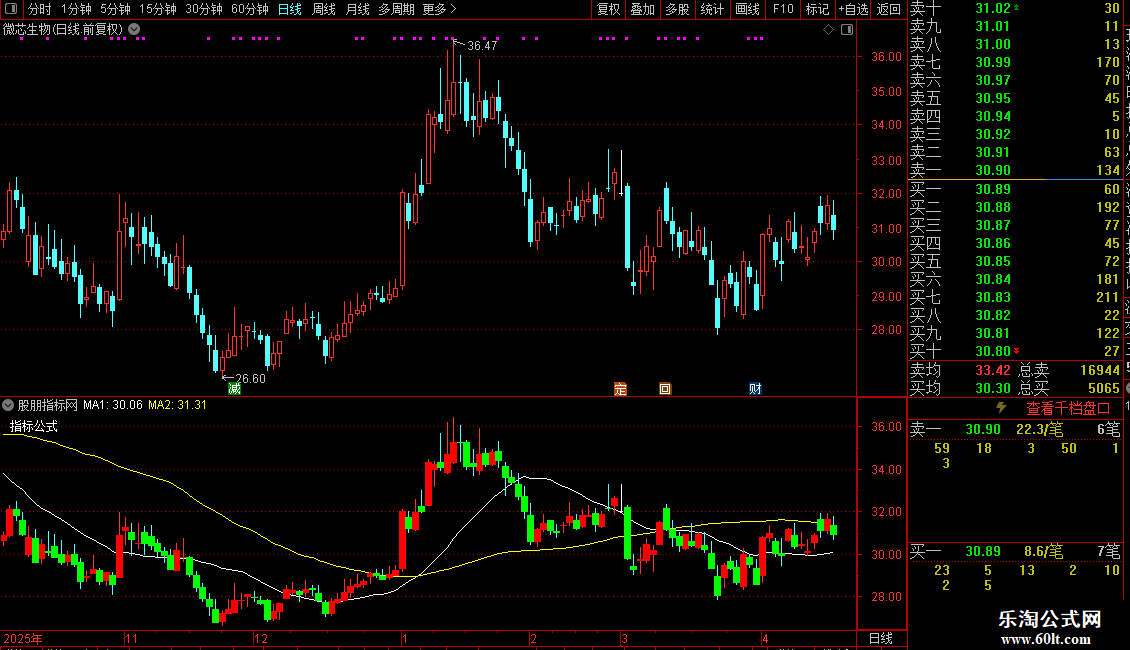Screen dimensions: 1130x650
Task: Open the 多周期 multi-period view
Action: point(396,9)
